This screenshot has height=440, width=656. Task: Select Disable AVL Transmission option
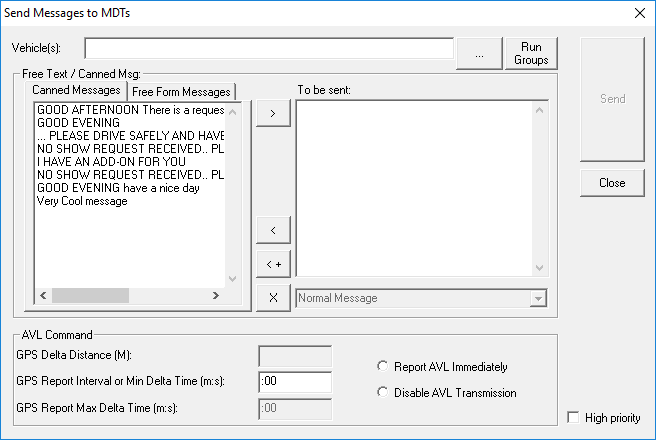tap(382, 393)
